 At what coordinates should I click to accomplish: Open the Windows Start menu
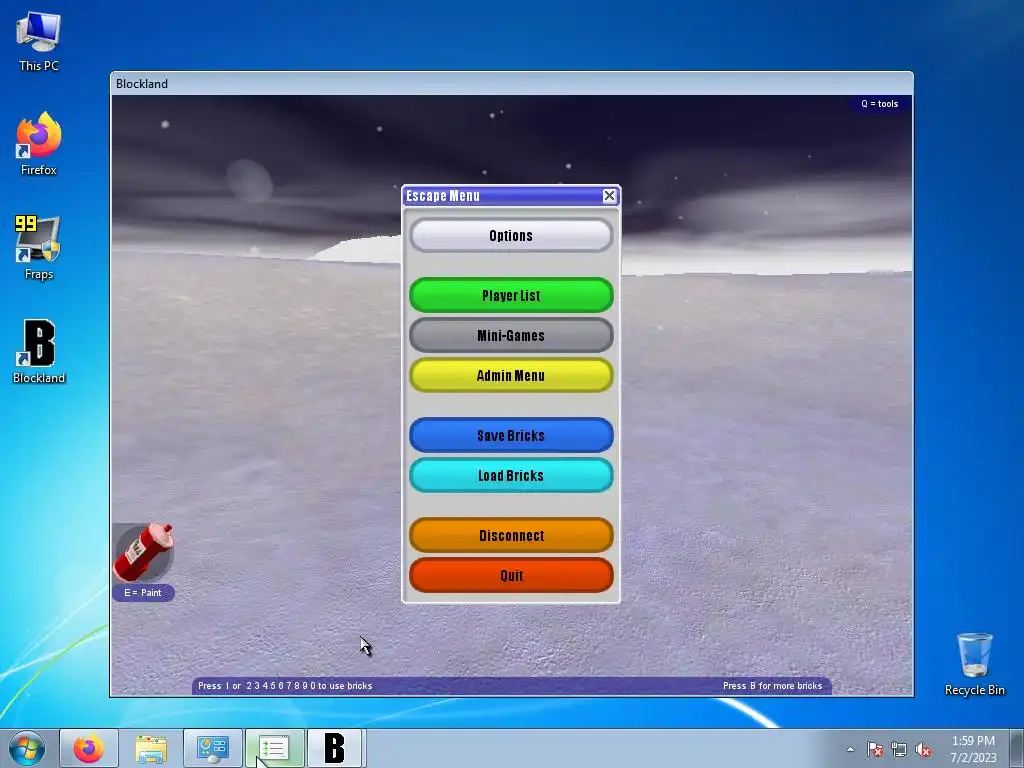27,748
